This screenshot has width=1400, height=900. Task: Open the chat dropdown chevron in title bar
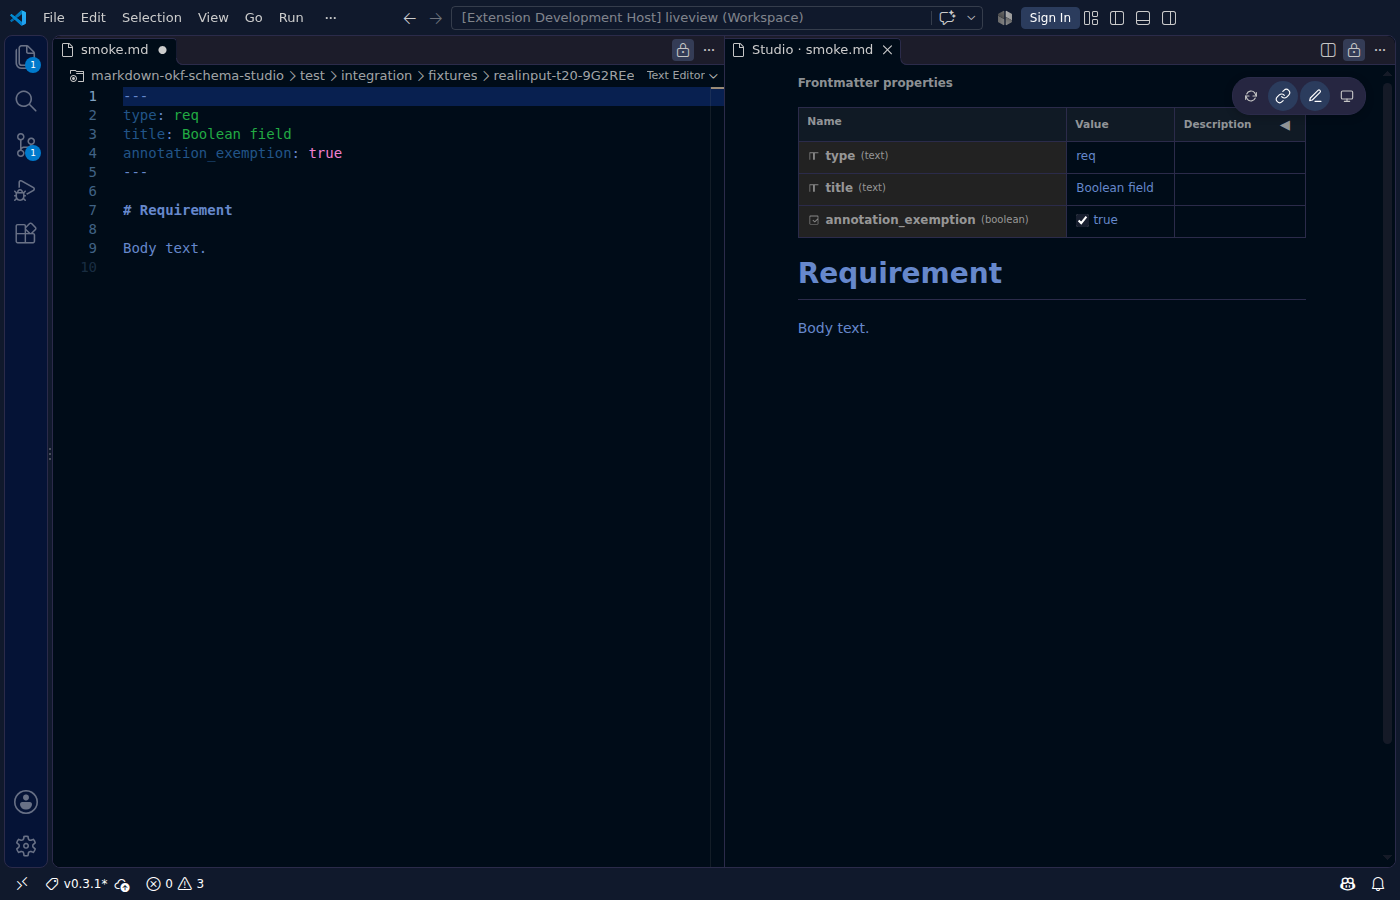[x=971, y=18]
